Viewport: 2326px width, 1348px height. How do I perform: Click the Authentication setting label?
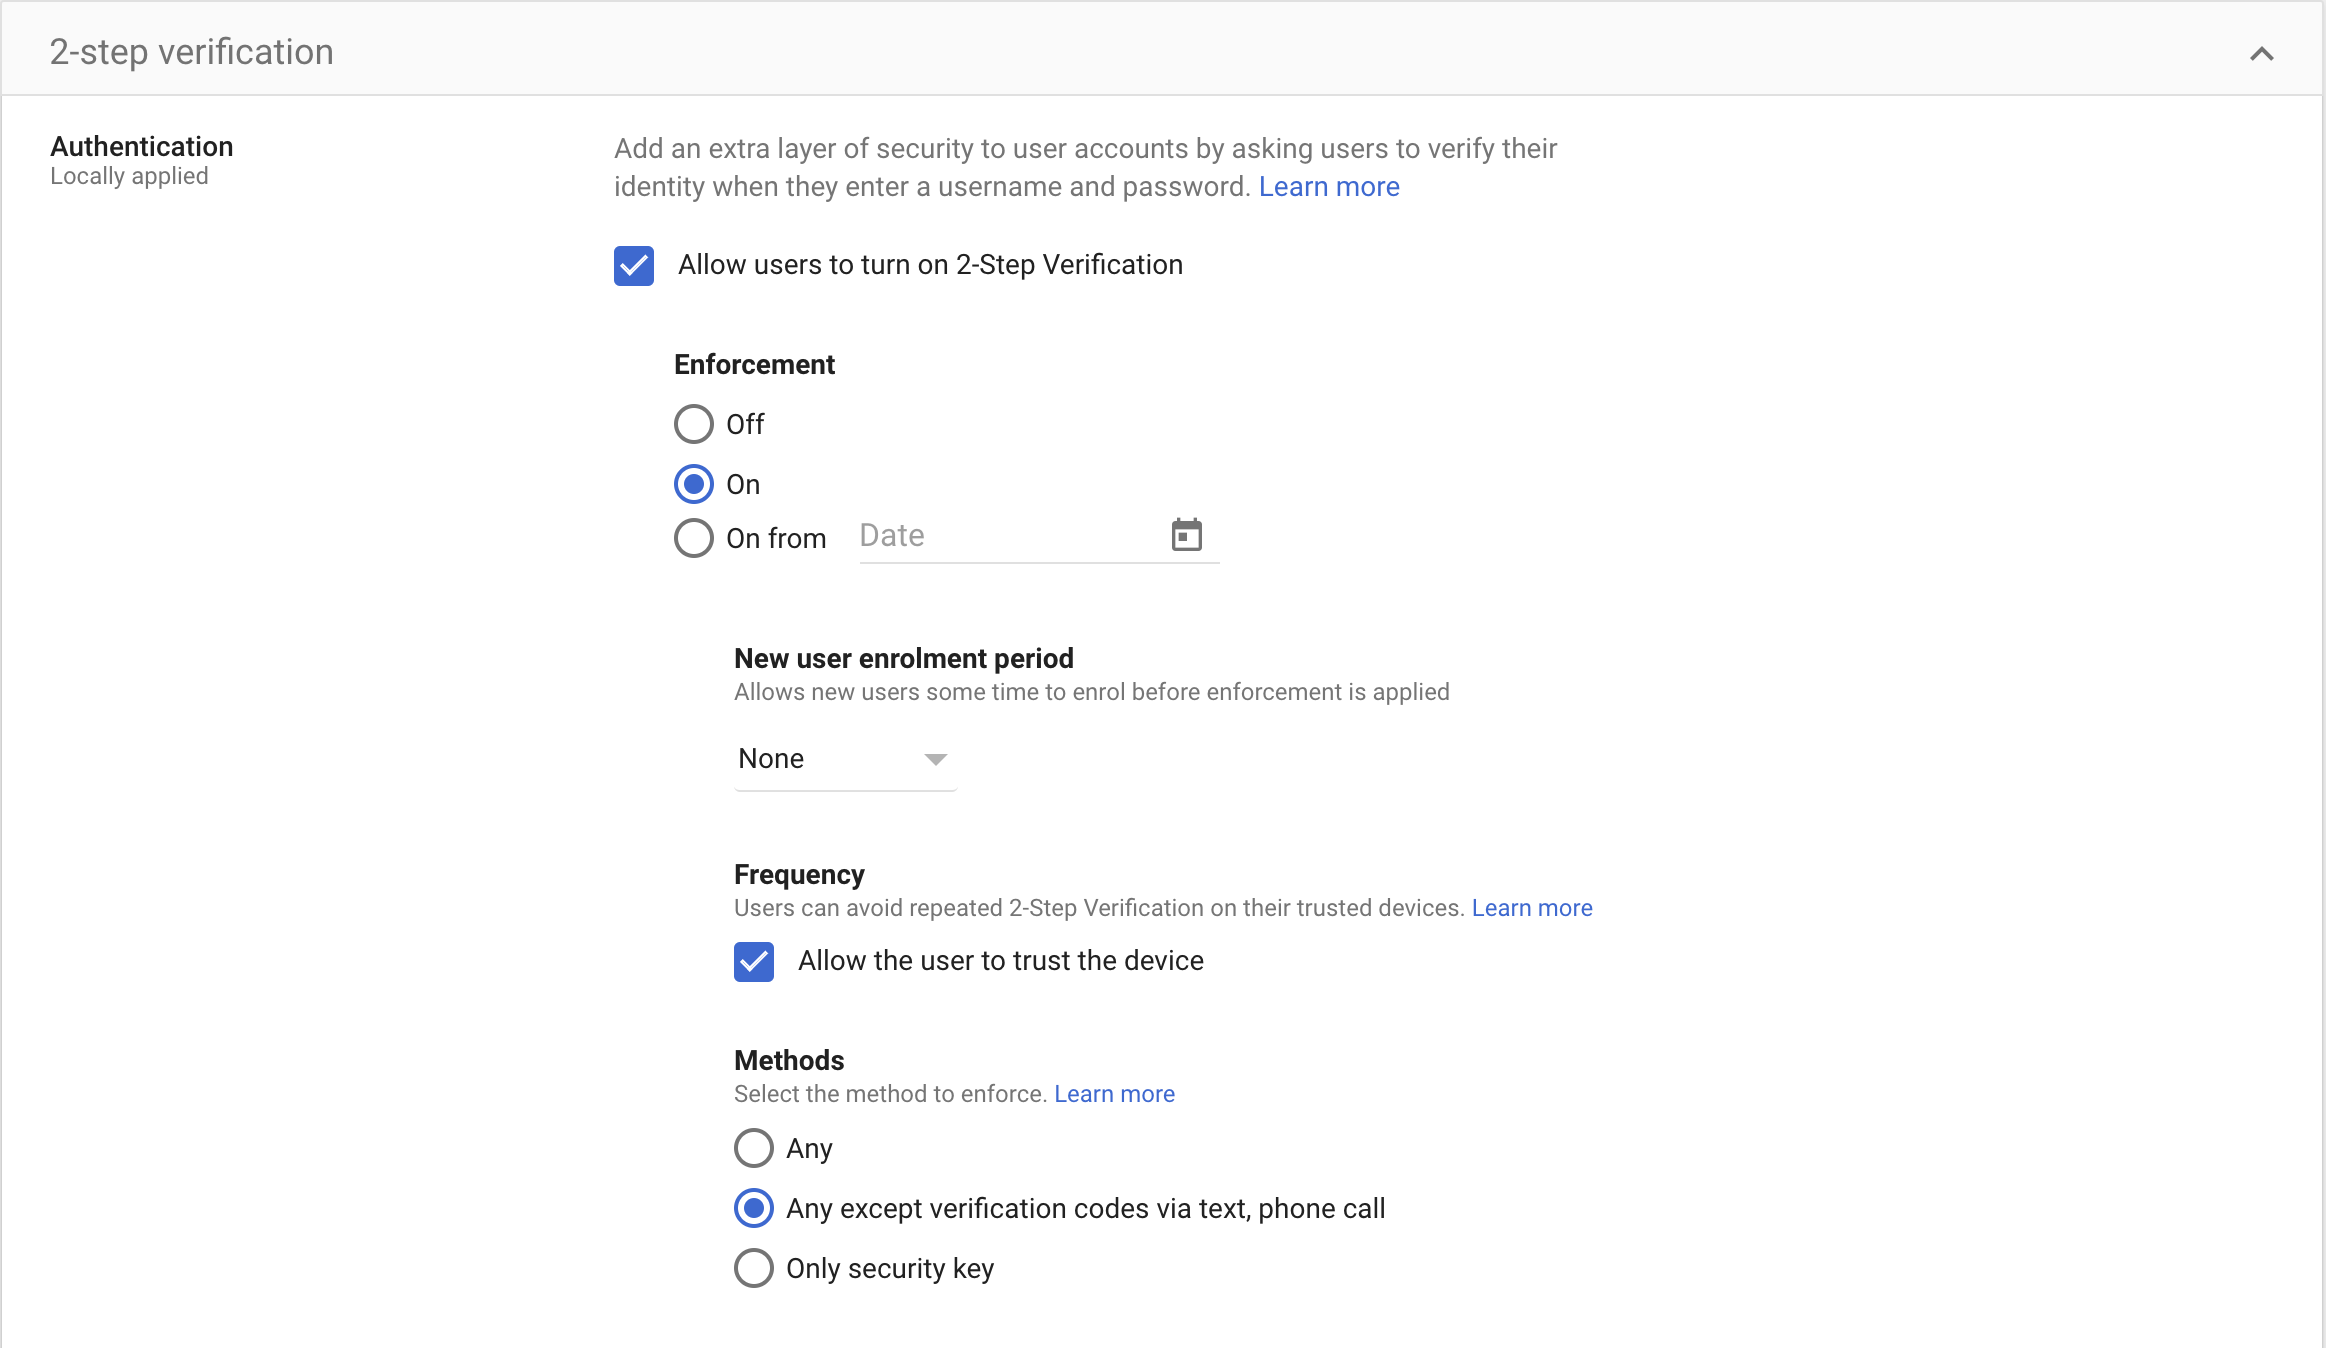[142, 147]
